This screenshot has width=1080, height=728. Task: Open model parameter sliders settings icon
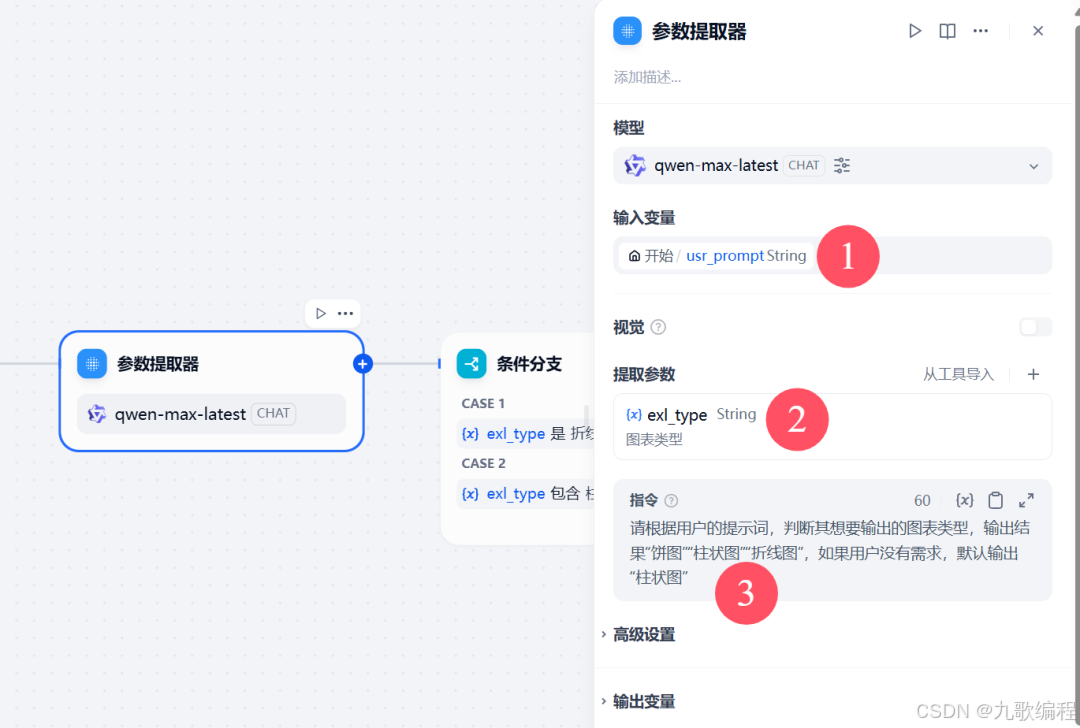(842, 165)
